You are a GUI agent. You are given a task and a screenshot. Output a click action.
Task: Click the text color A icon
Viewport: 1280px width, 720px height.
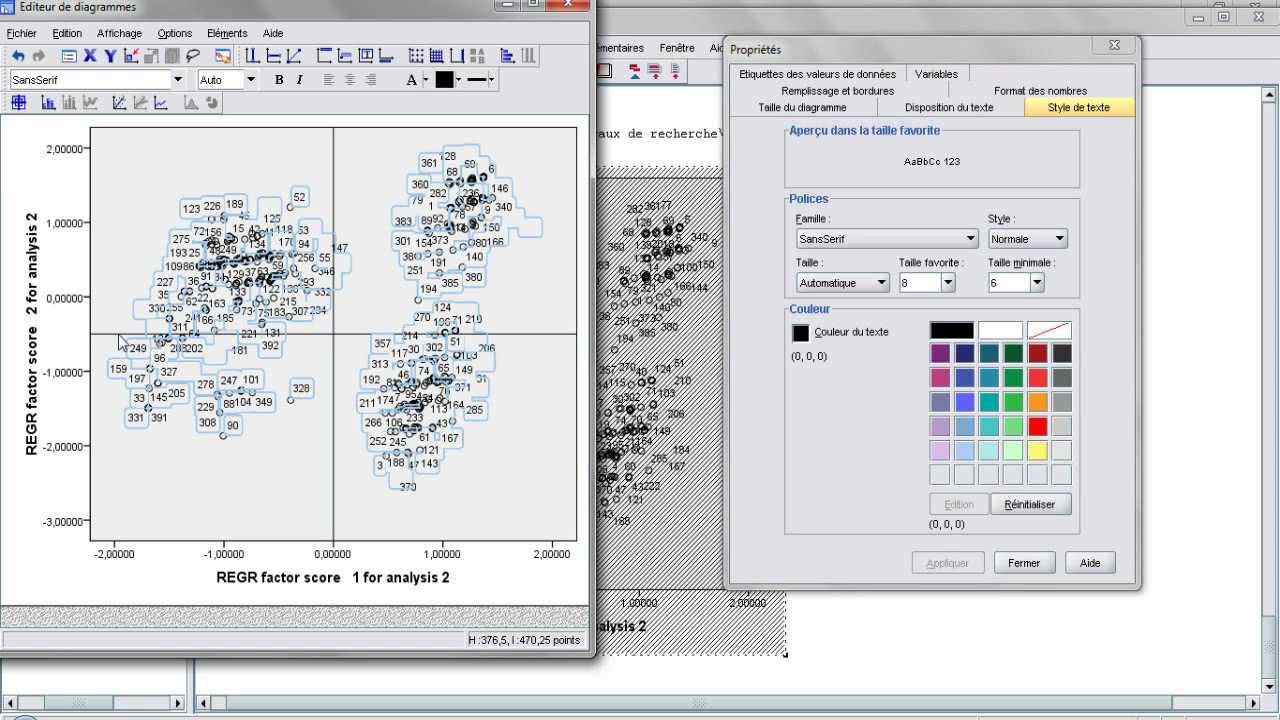click(411, 80)
